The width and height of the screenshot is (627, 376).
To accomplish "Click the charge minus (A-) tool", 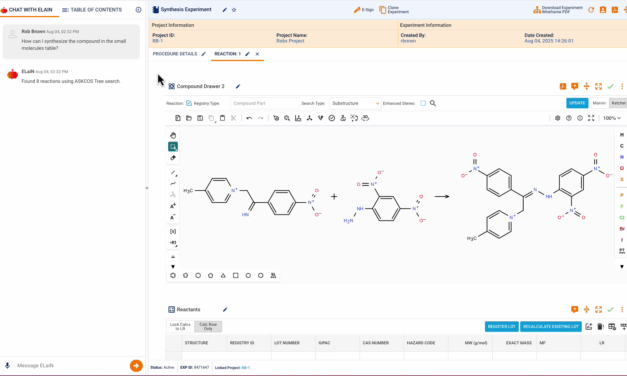I will pyautogui.click(x=173, y=217).
